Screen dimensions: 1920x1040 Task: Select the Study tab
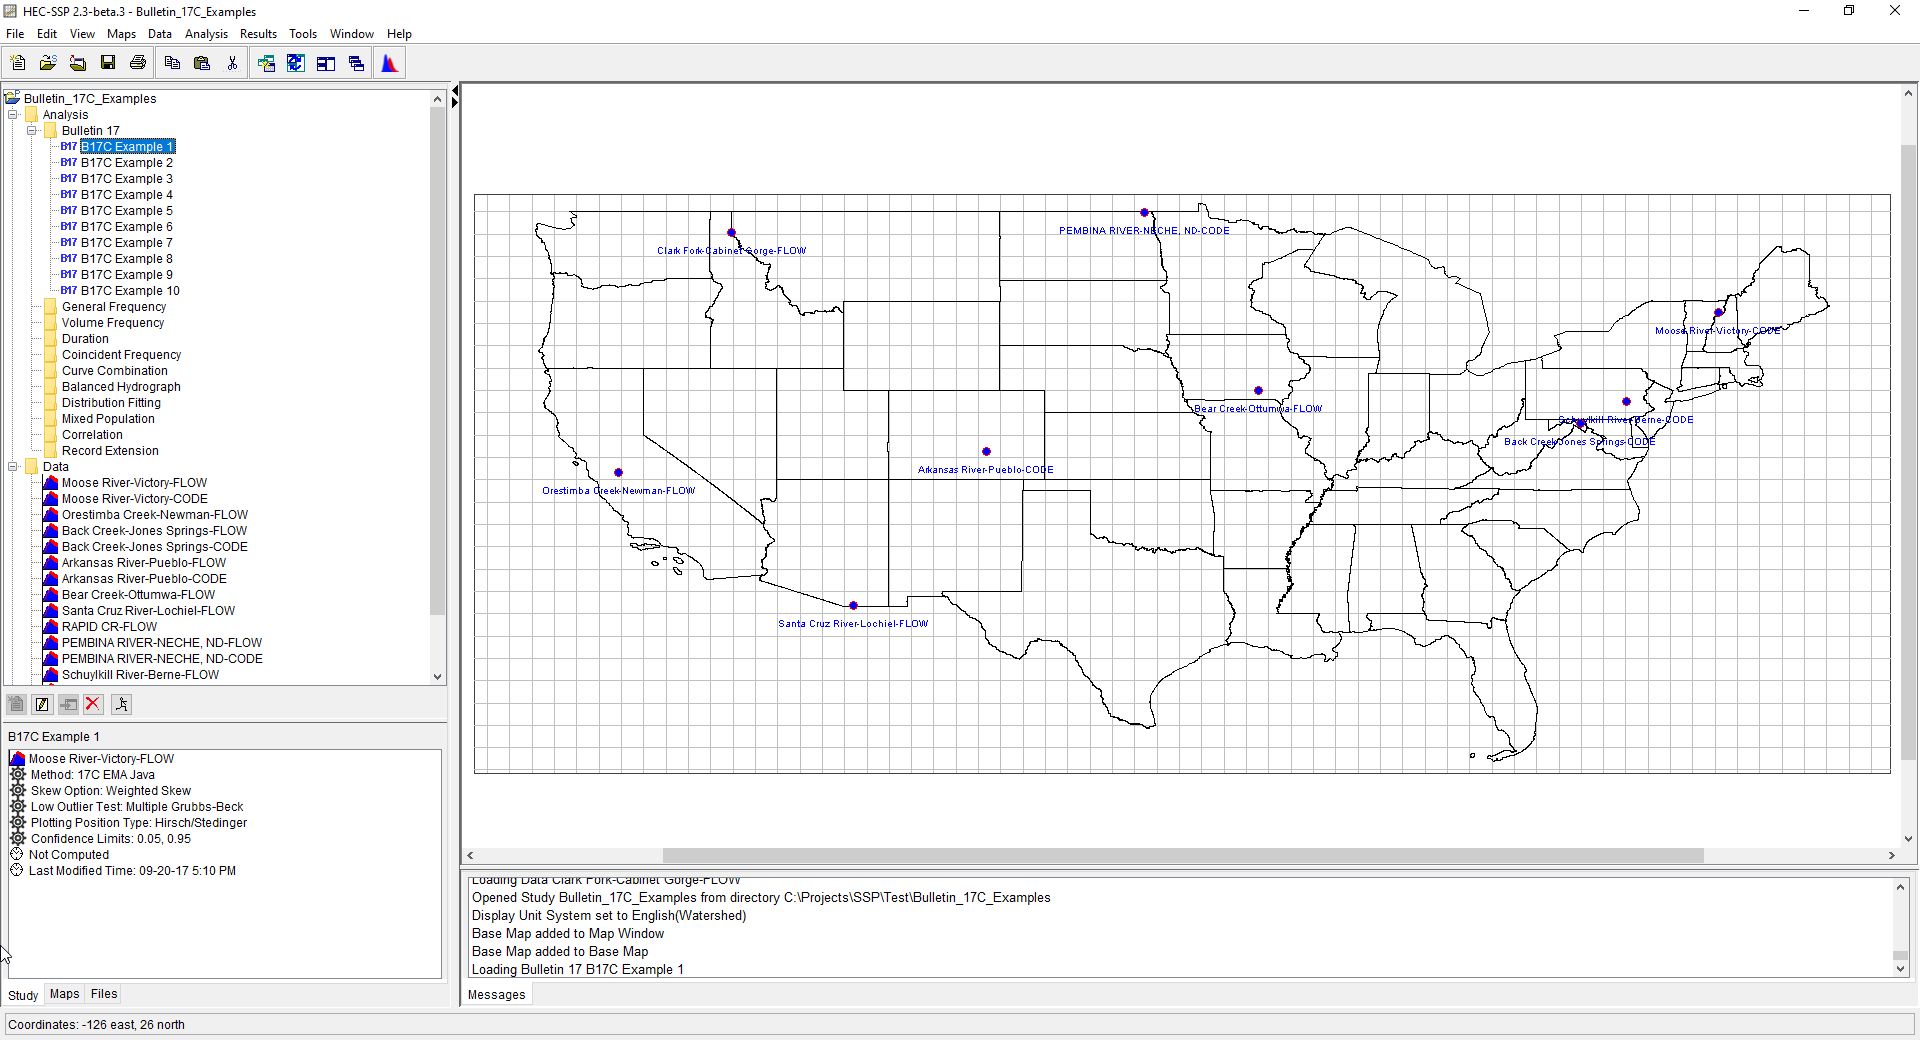[x=23, y=995]
